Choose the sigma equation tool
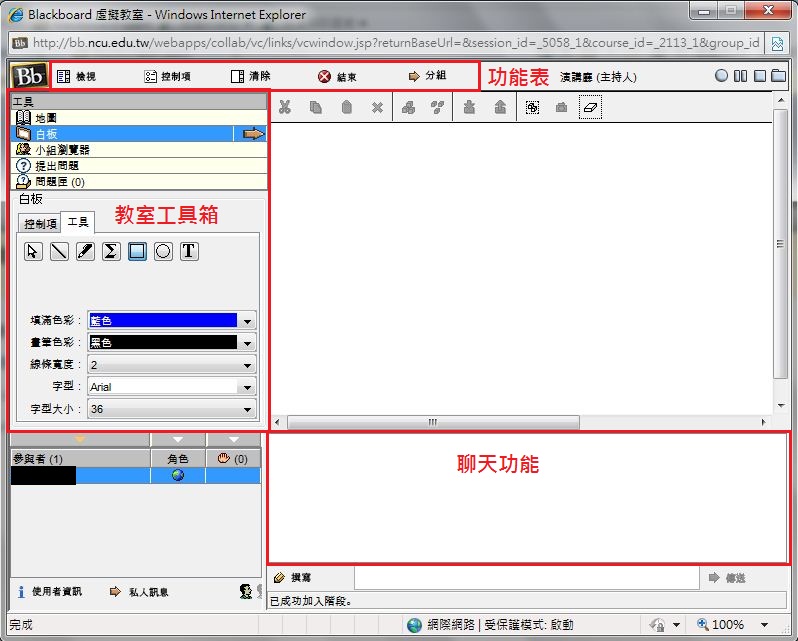 click(111, 252)
